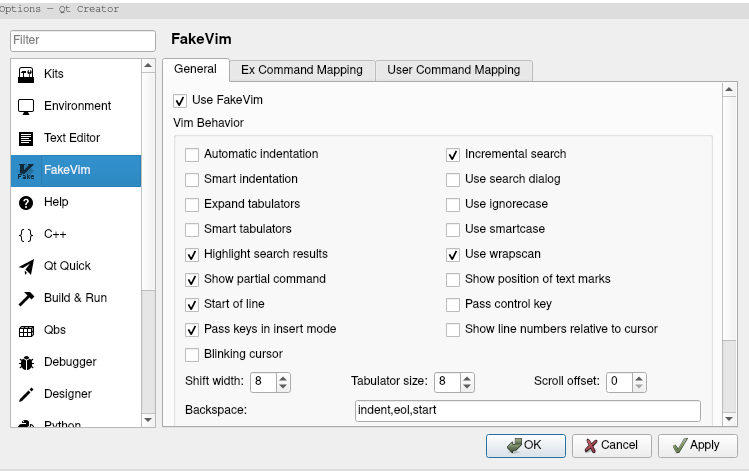The image size is (749, 472).
Task: Decrease Scroll offset with down arrow
Action: [x=639, y=386]
